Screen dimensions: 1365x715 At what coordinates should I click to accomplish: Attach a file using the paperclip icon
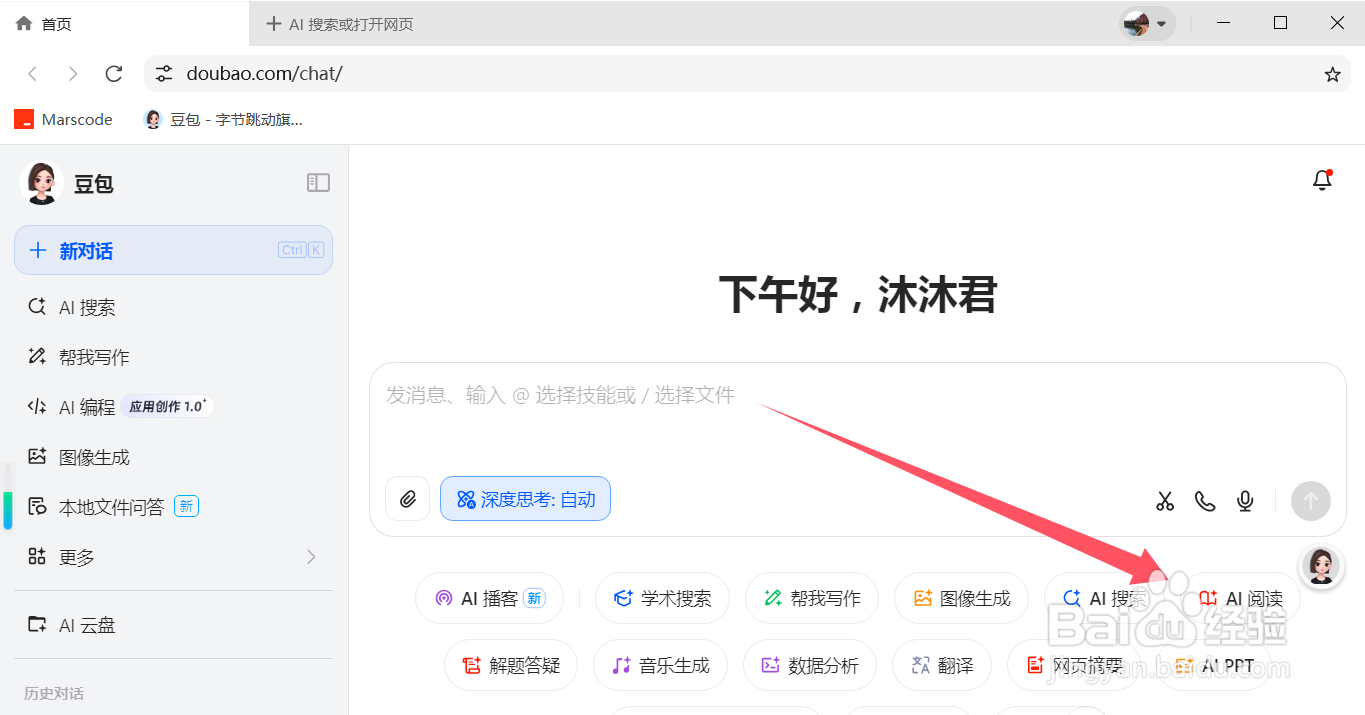pyautogui.click(x=407, y=499)
